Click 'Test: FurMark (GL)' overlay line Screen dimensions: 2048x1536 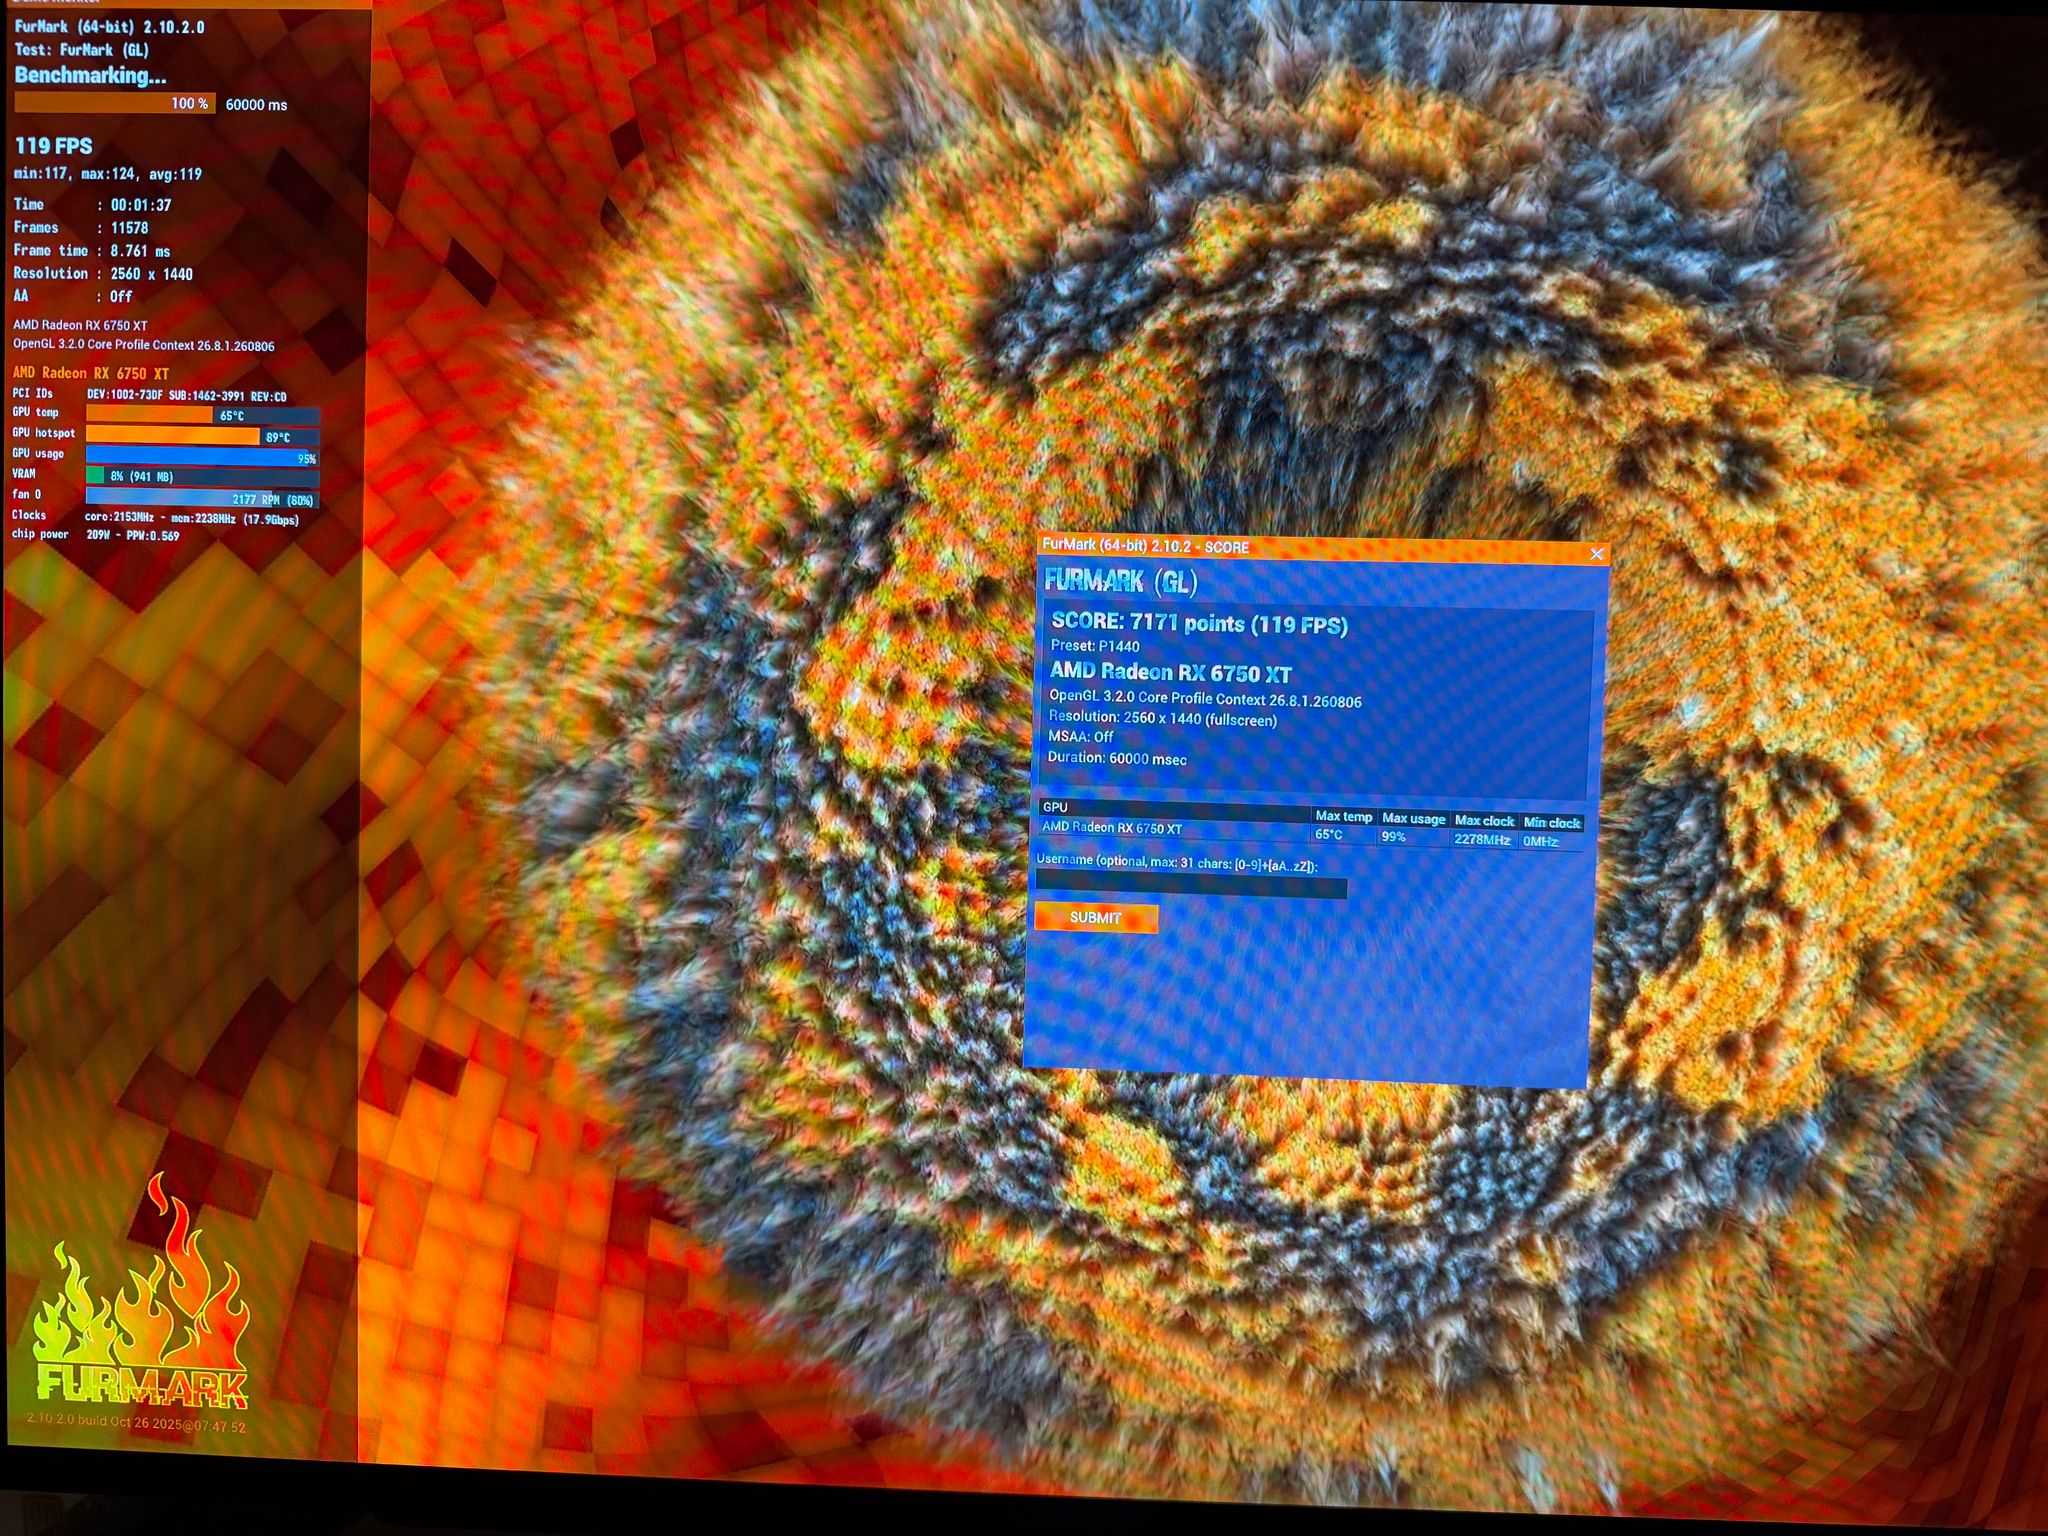click(81, 50)
